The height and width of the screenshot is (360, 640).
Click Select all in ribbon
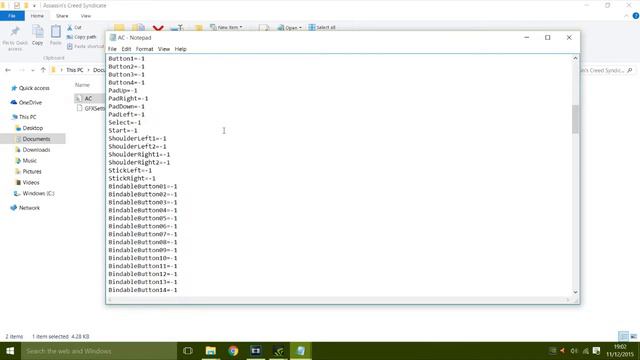[x=322, y=27]
